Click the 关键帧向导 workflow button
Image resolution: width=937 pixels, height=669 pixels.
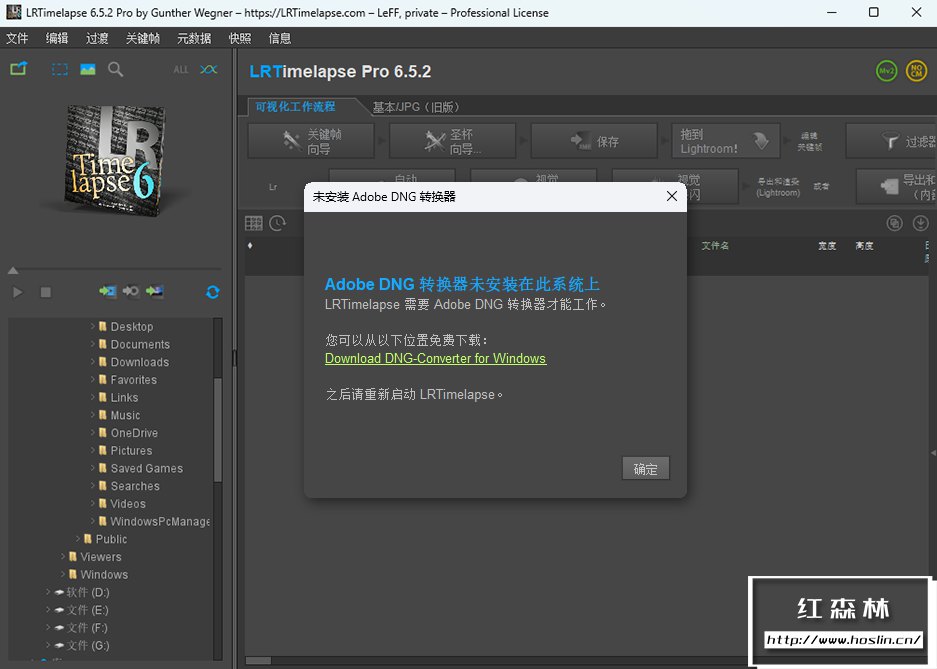pos(311,142)
